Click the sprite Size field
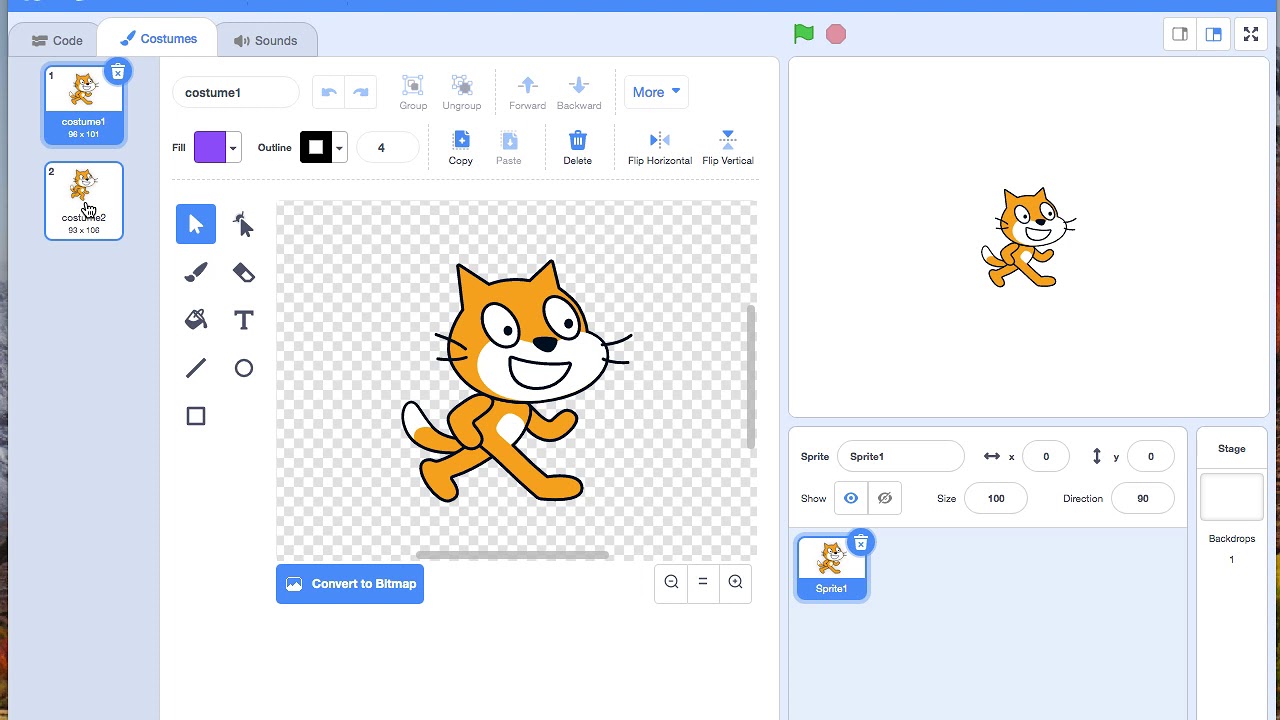Viewport: 1280px width, 720px height. coord(996,498)
